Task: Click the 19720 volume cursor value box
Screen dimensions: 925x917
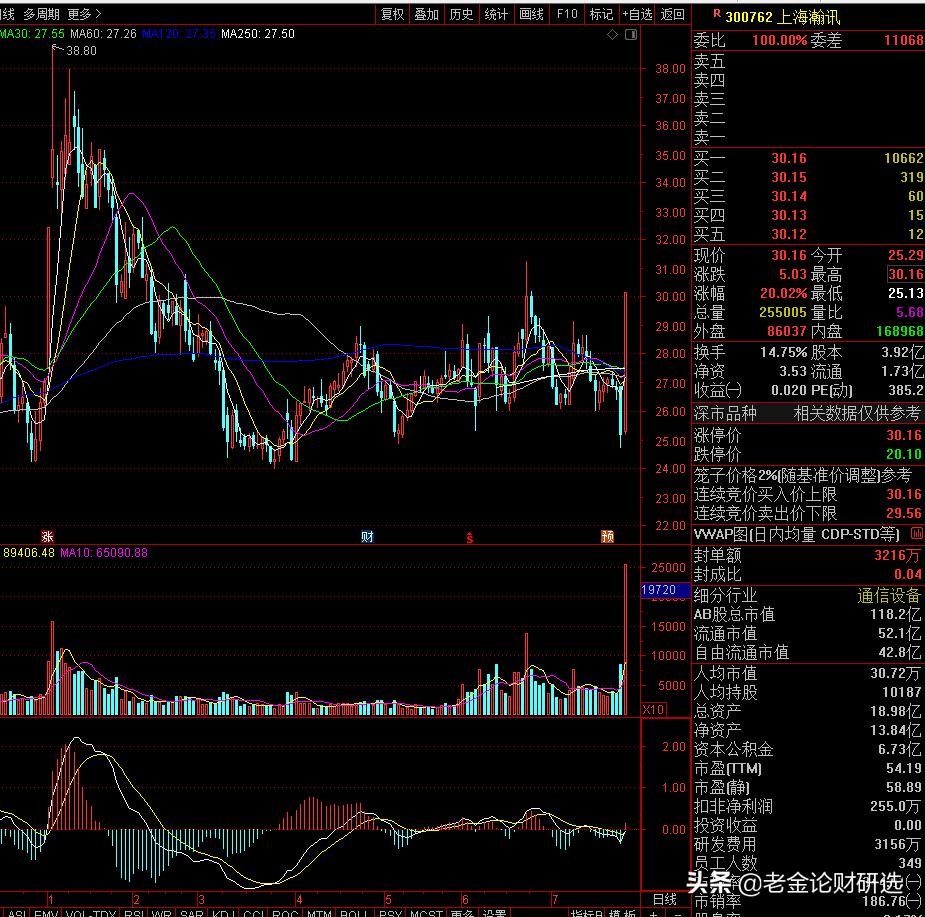Action: point(665,590)
